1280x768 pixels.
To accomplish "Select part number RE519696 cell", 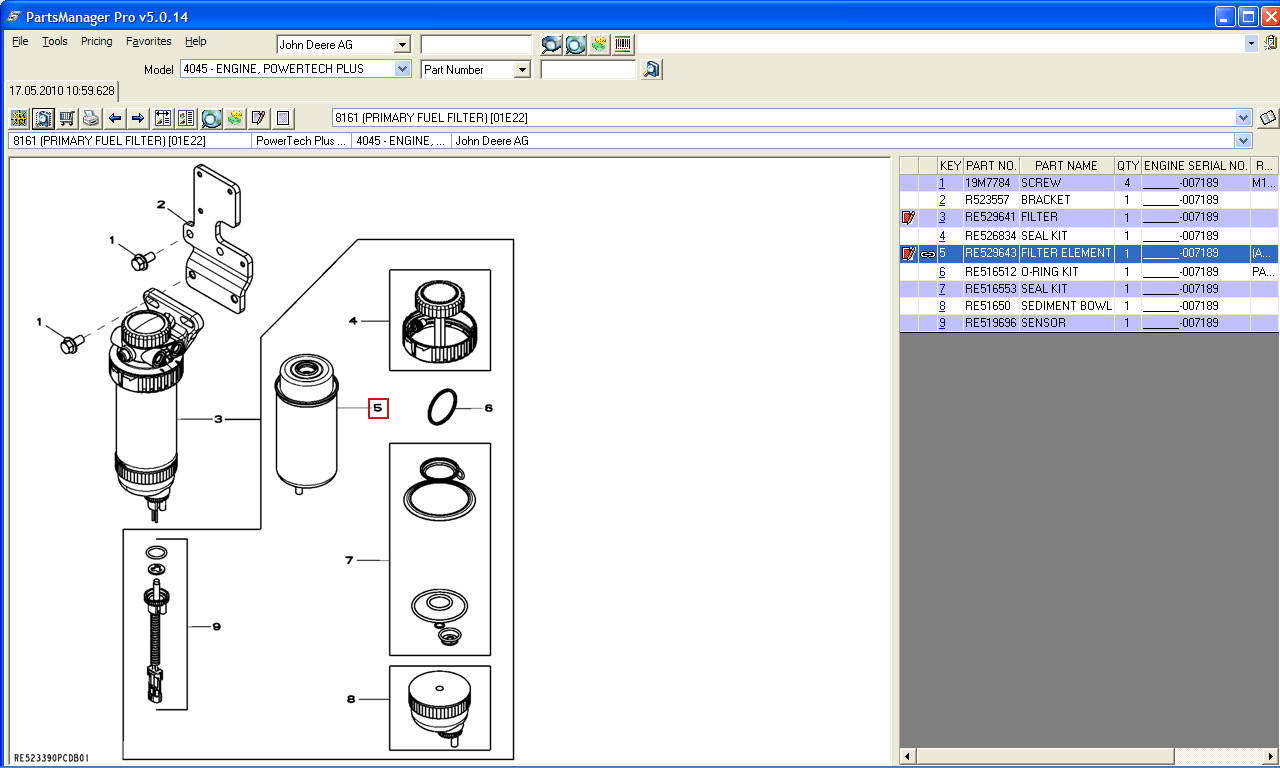I will pos(991,323).
